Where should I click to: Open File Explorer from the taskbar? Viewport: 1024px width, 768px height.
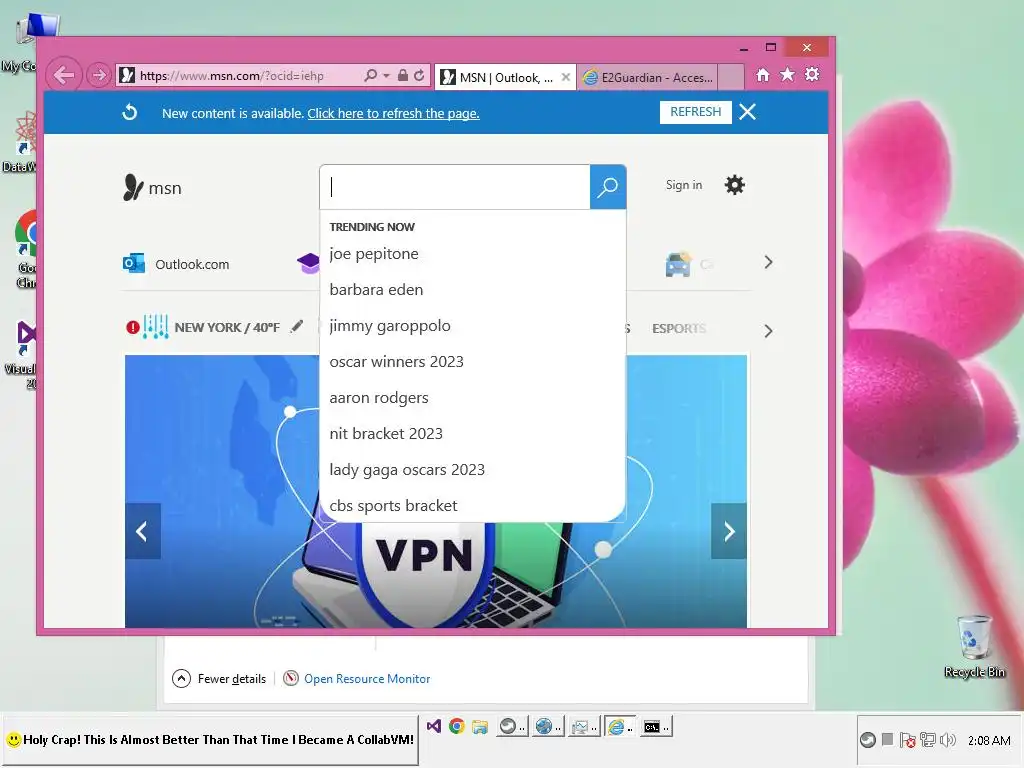pos(479,726)
